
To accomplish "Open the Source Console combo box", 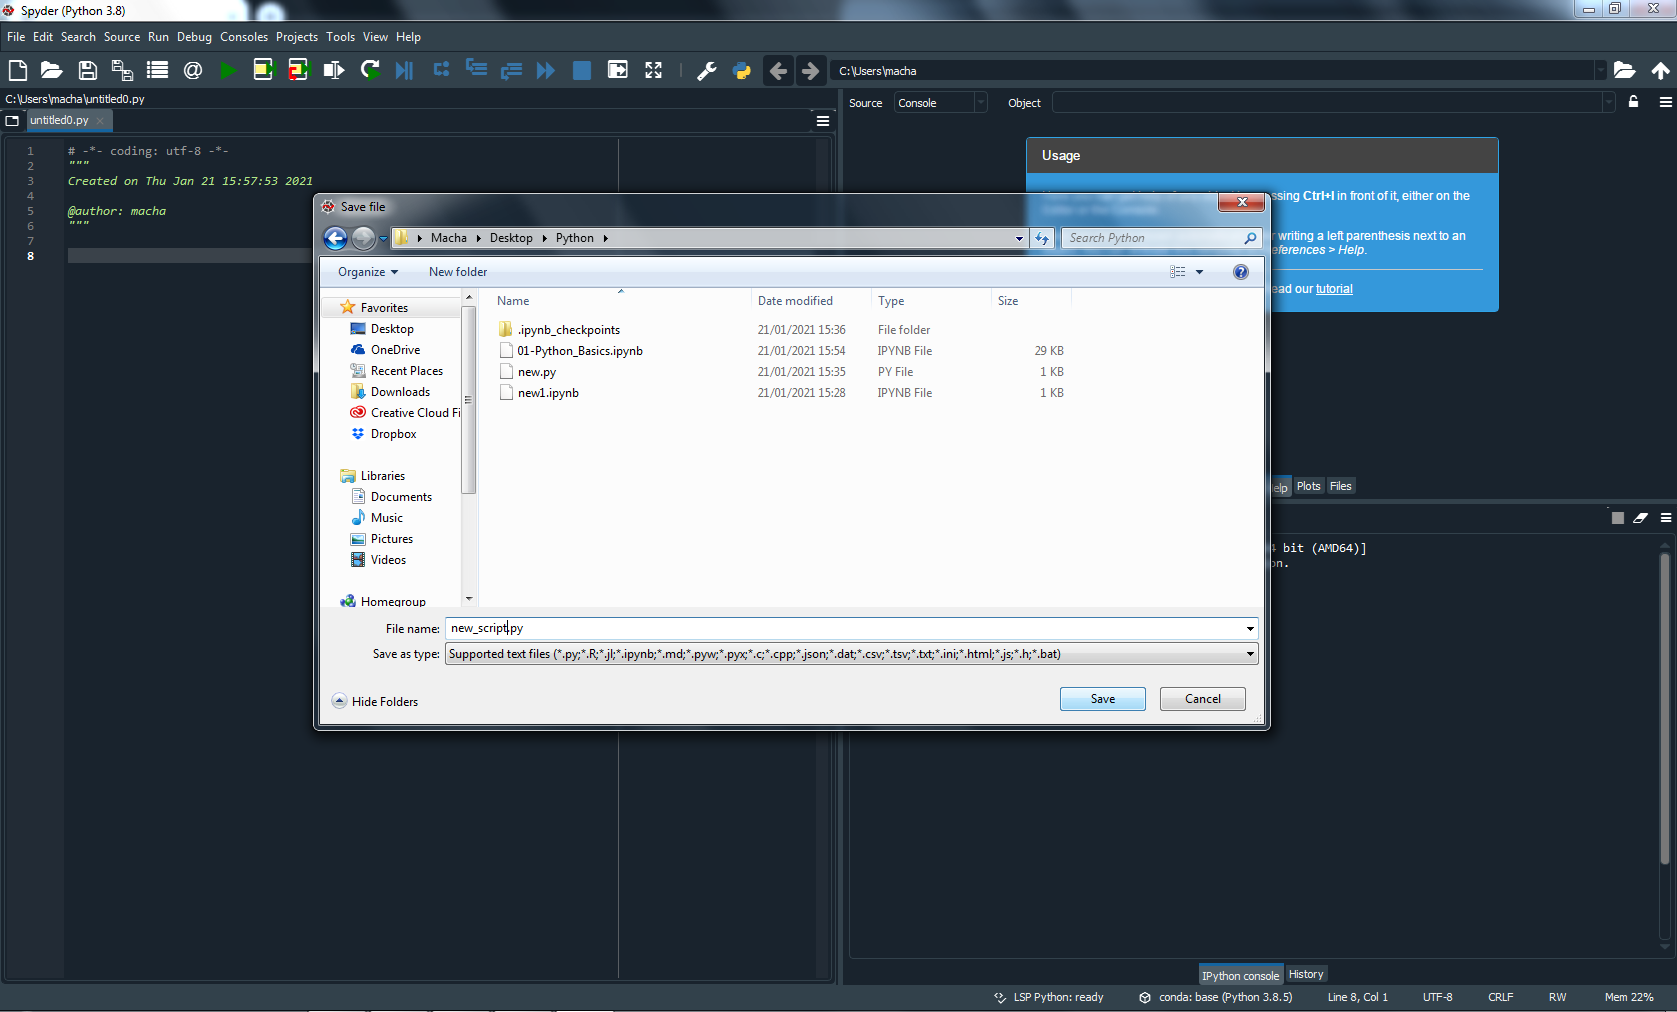I will (940, 103).
